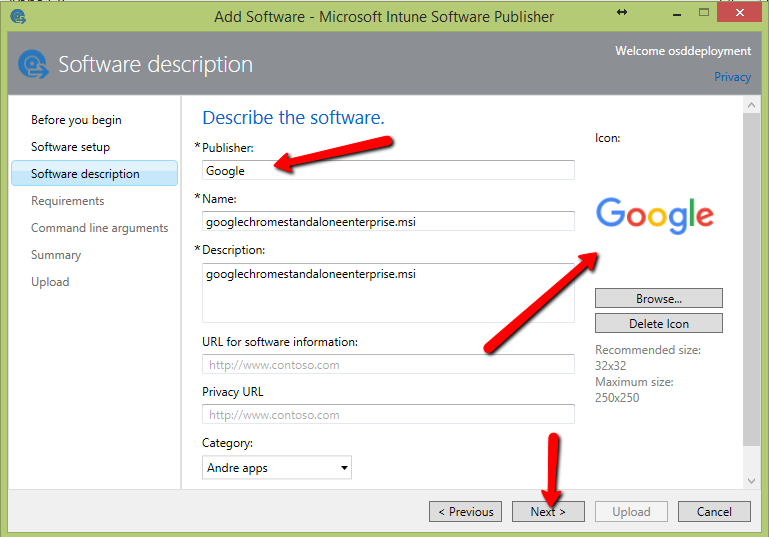769x537 pixels.
Task: Click the scroll down arrow on scrollbar
Action: (x=751, y=481)
